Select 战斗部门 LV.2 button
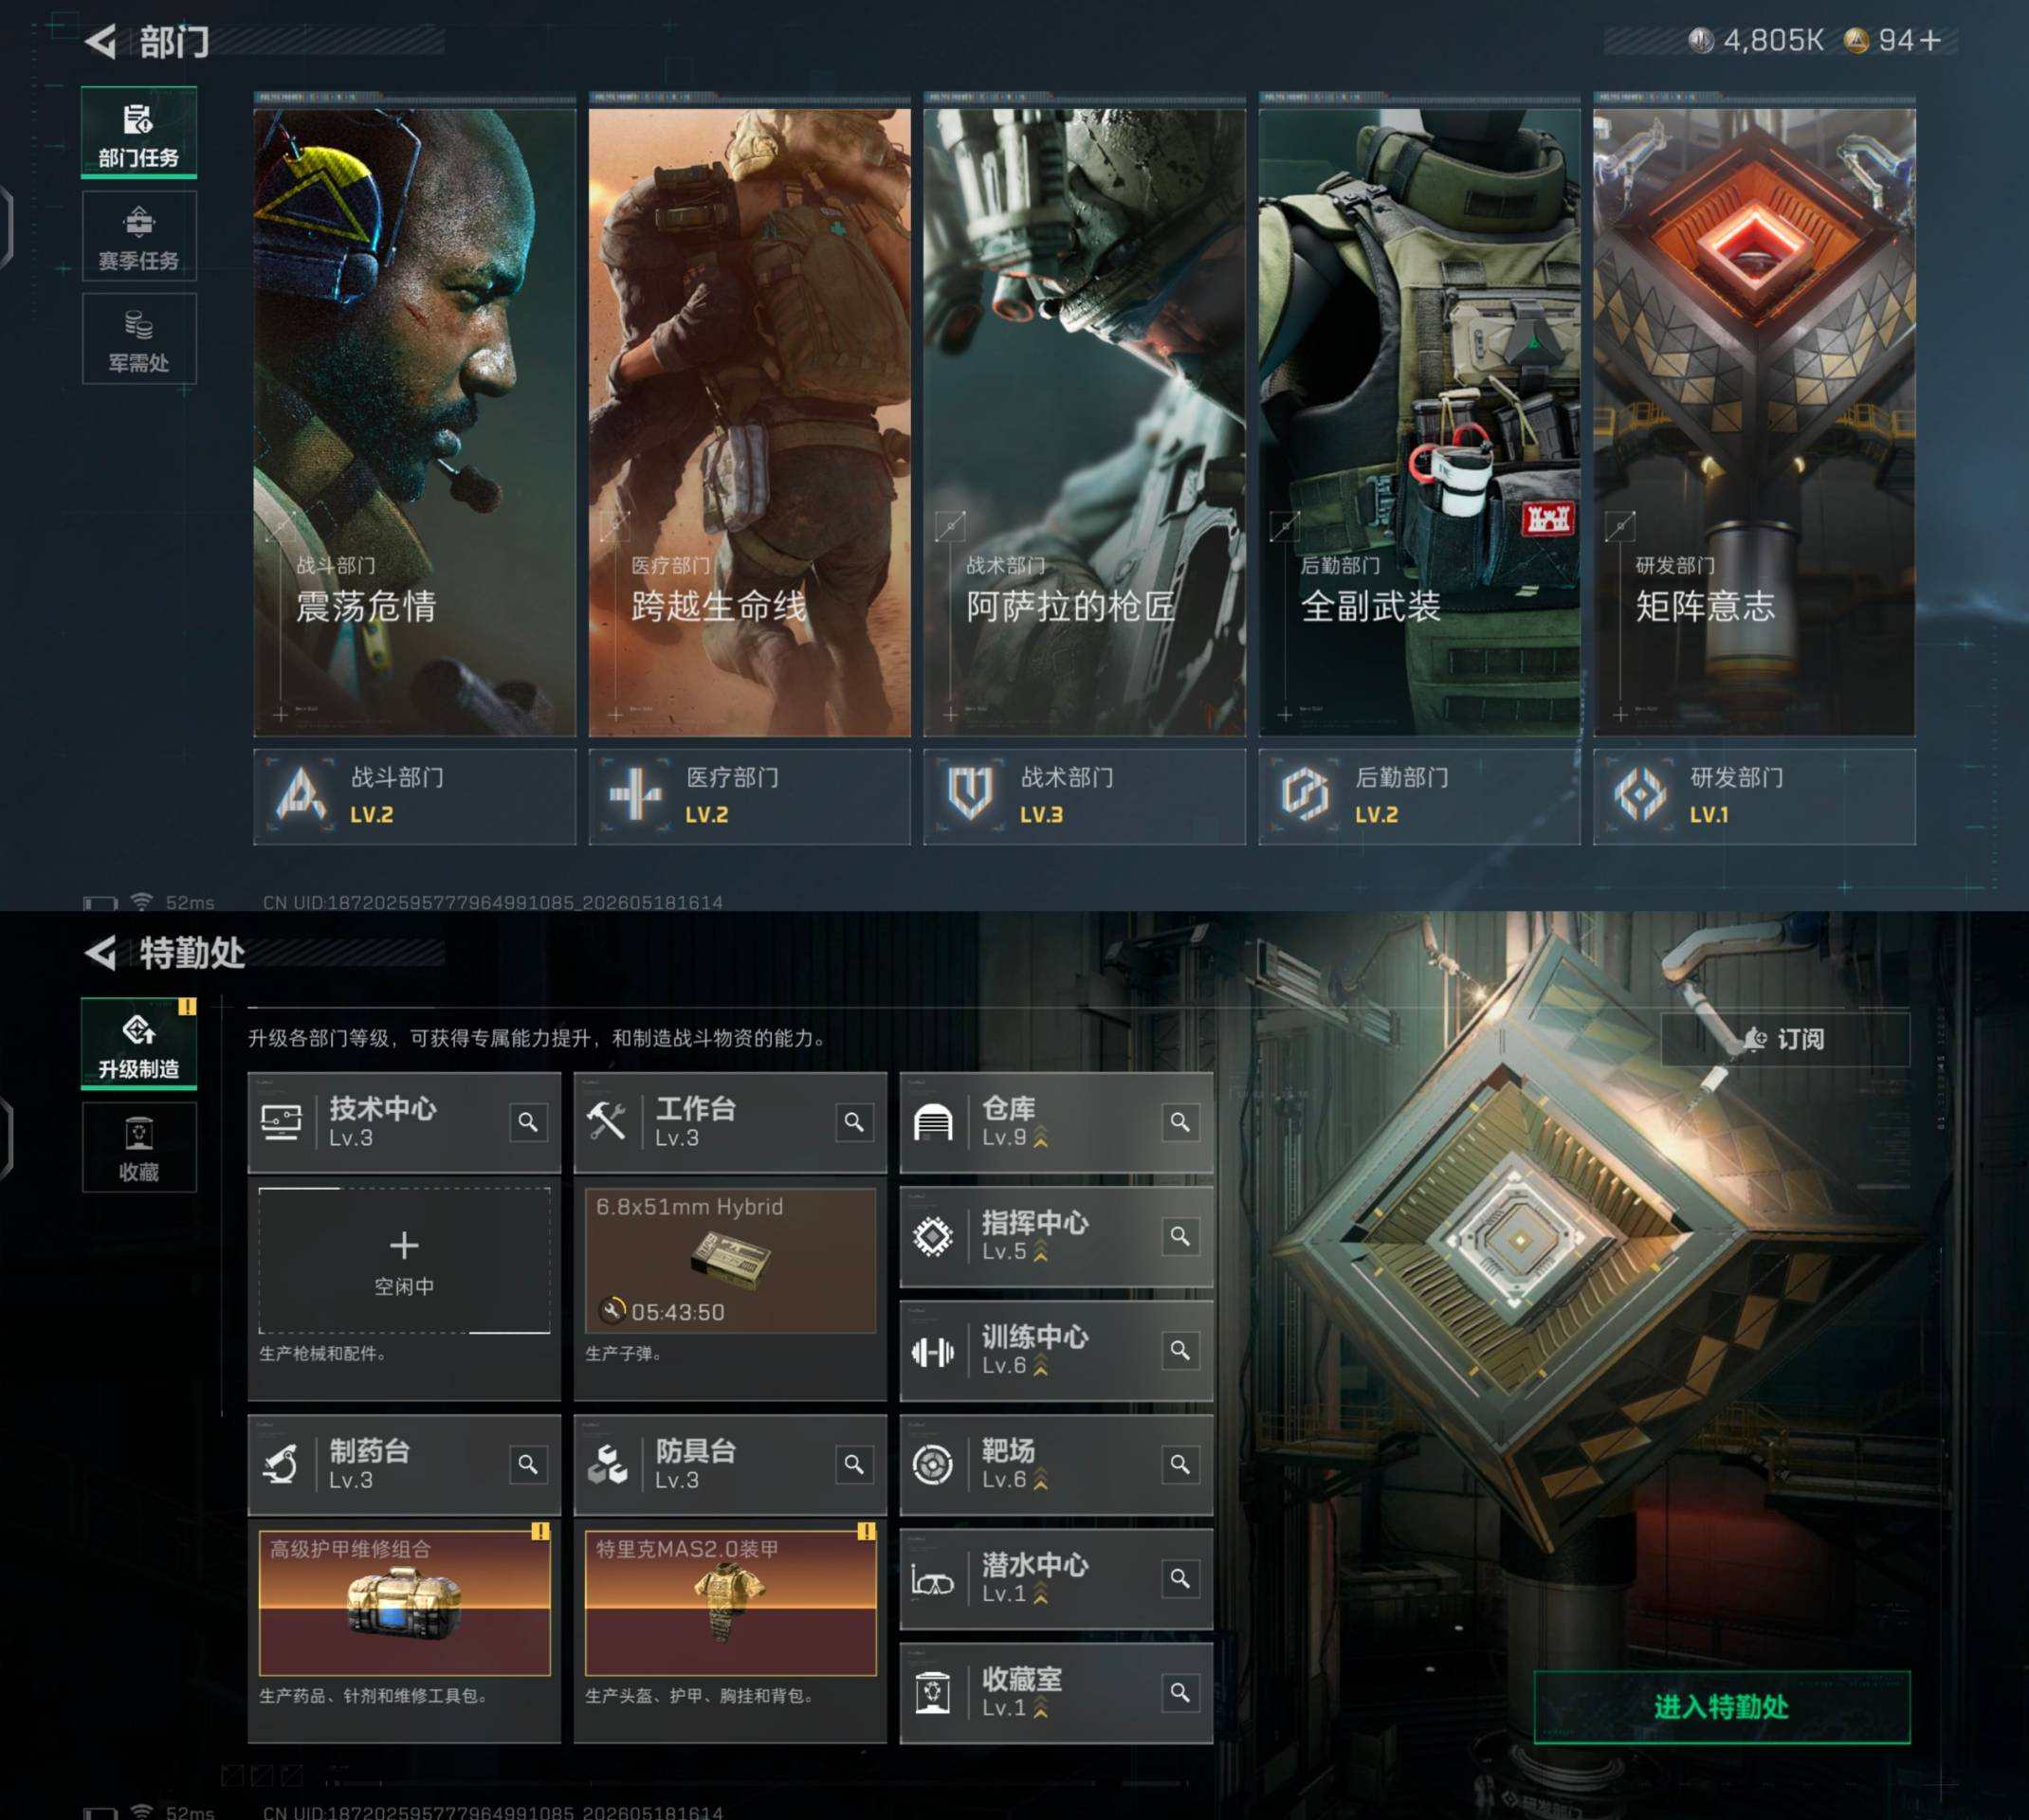Screen dimensions: 2029x1820 tap(415, 797)
